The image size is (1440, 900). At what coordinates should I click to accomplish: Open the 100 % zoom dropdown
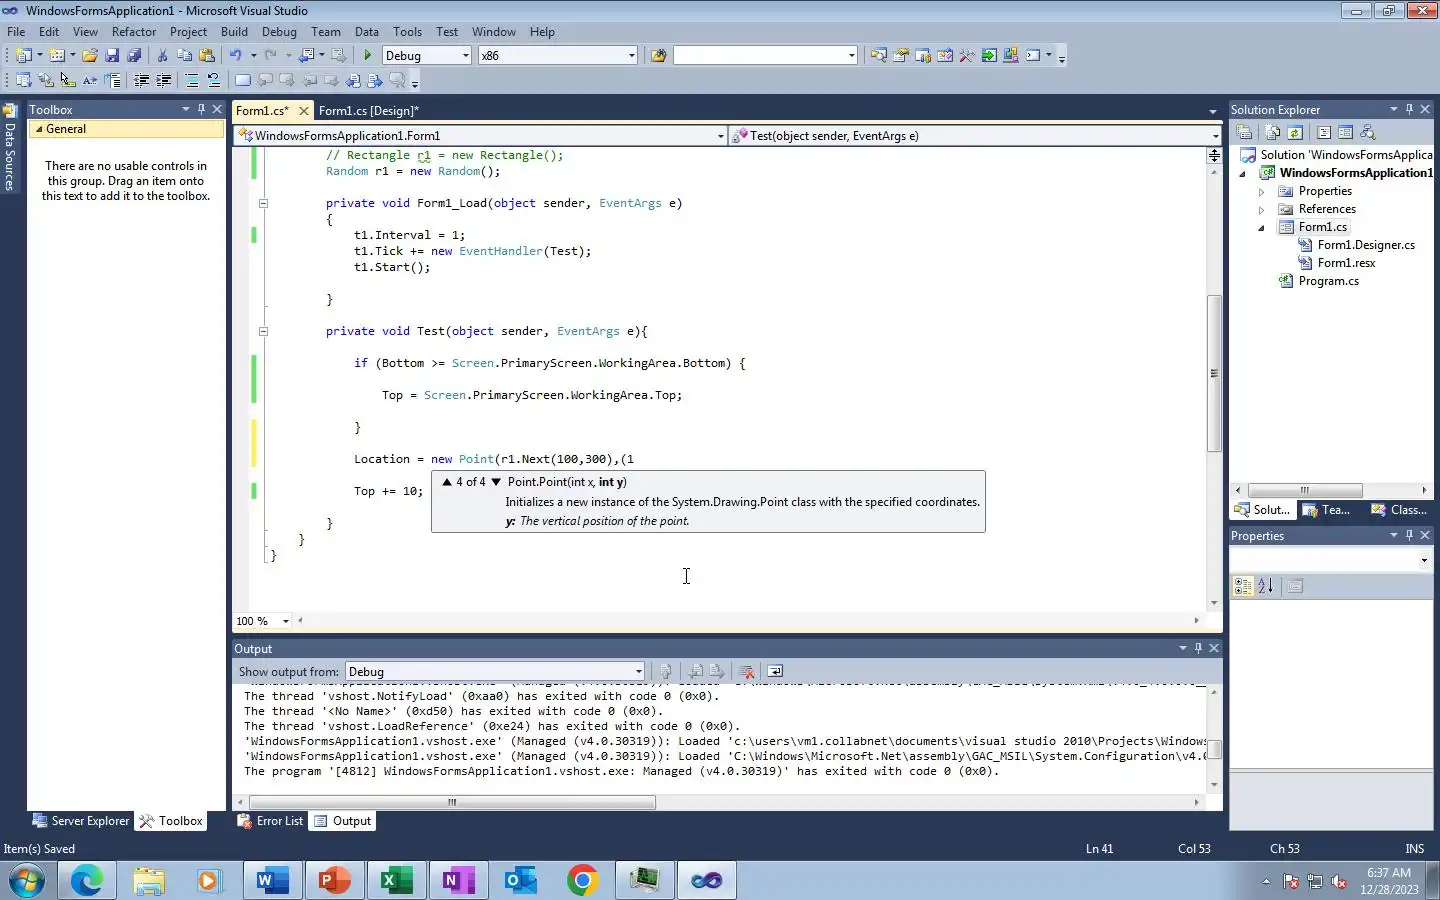click(285, 621)
